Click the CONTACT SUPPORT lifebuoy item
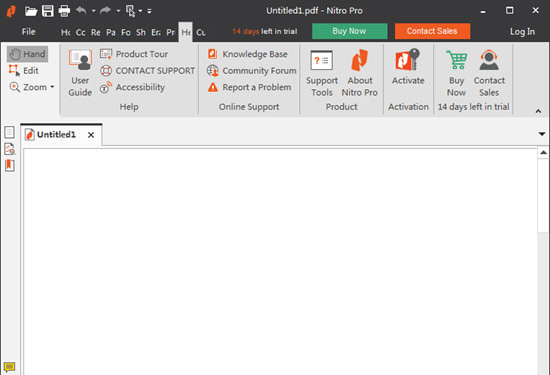Screen dimensions: 550x375 pyautogui.click(x=147, y=71)
